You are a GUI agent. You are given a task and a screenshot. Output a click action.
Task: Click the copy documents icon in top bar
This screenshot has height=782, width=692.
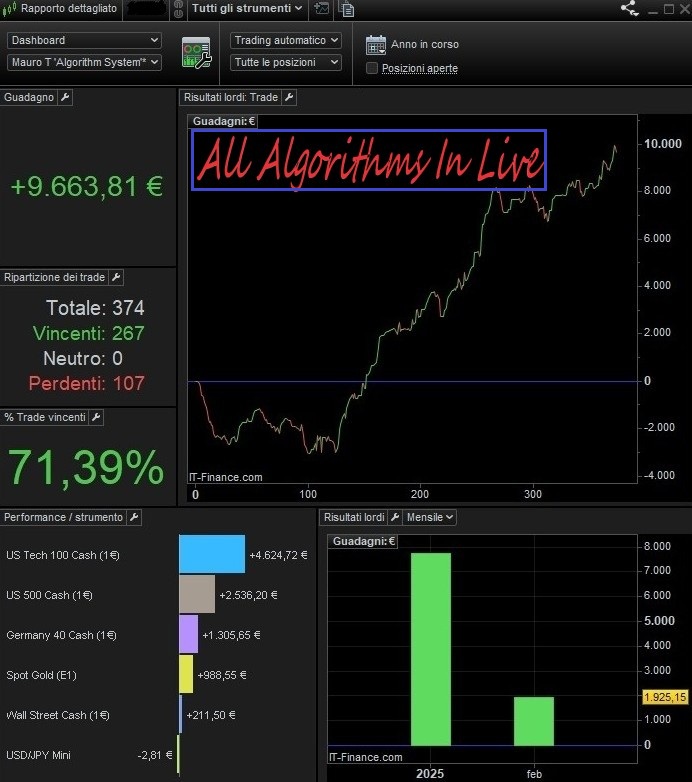click(346, 9)
